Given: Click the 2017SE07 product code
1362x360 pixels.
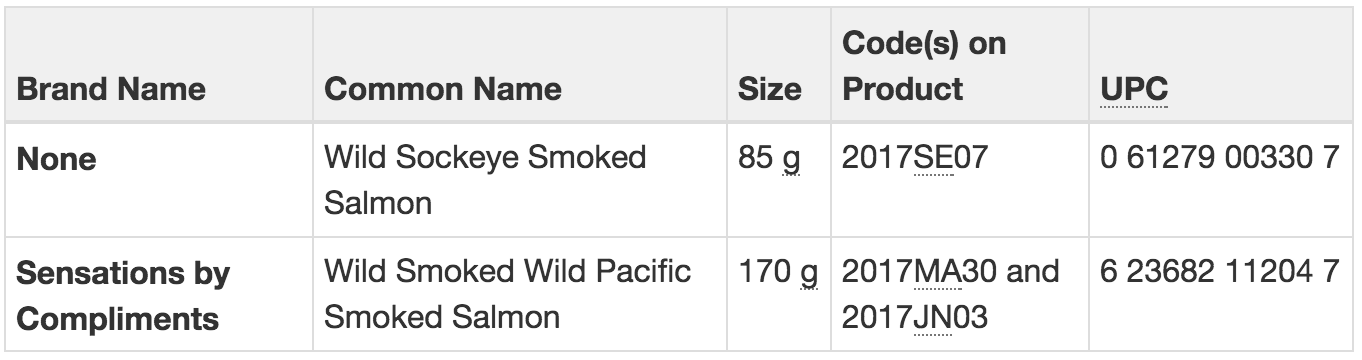Looking at the screenshot, I should coord(921,157).
